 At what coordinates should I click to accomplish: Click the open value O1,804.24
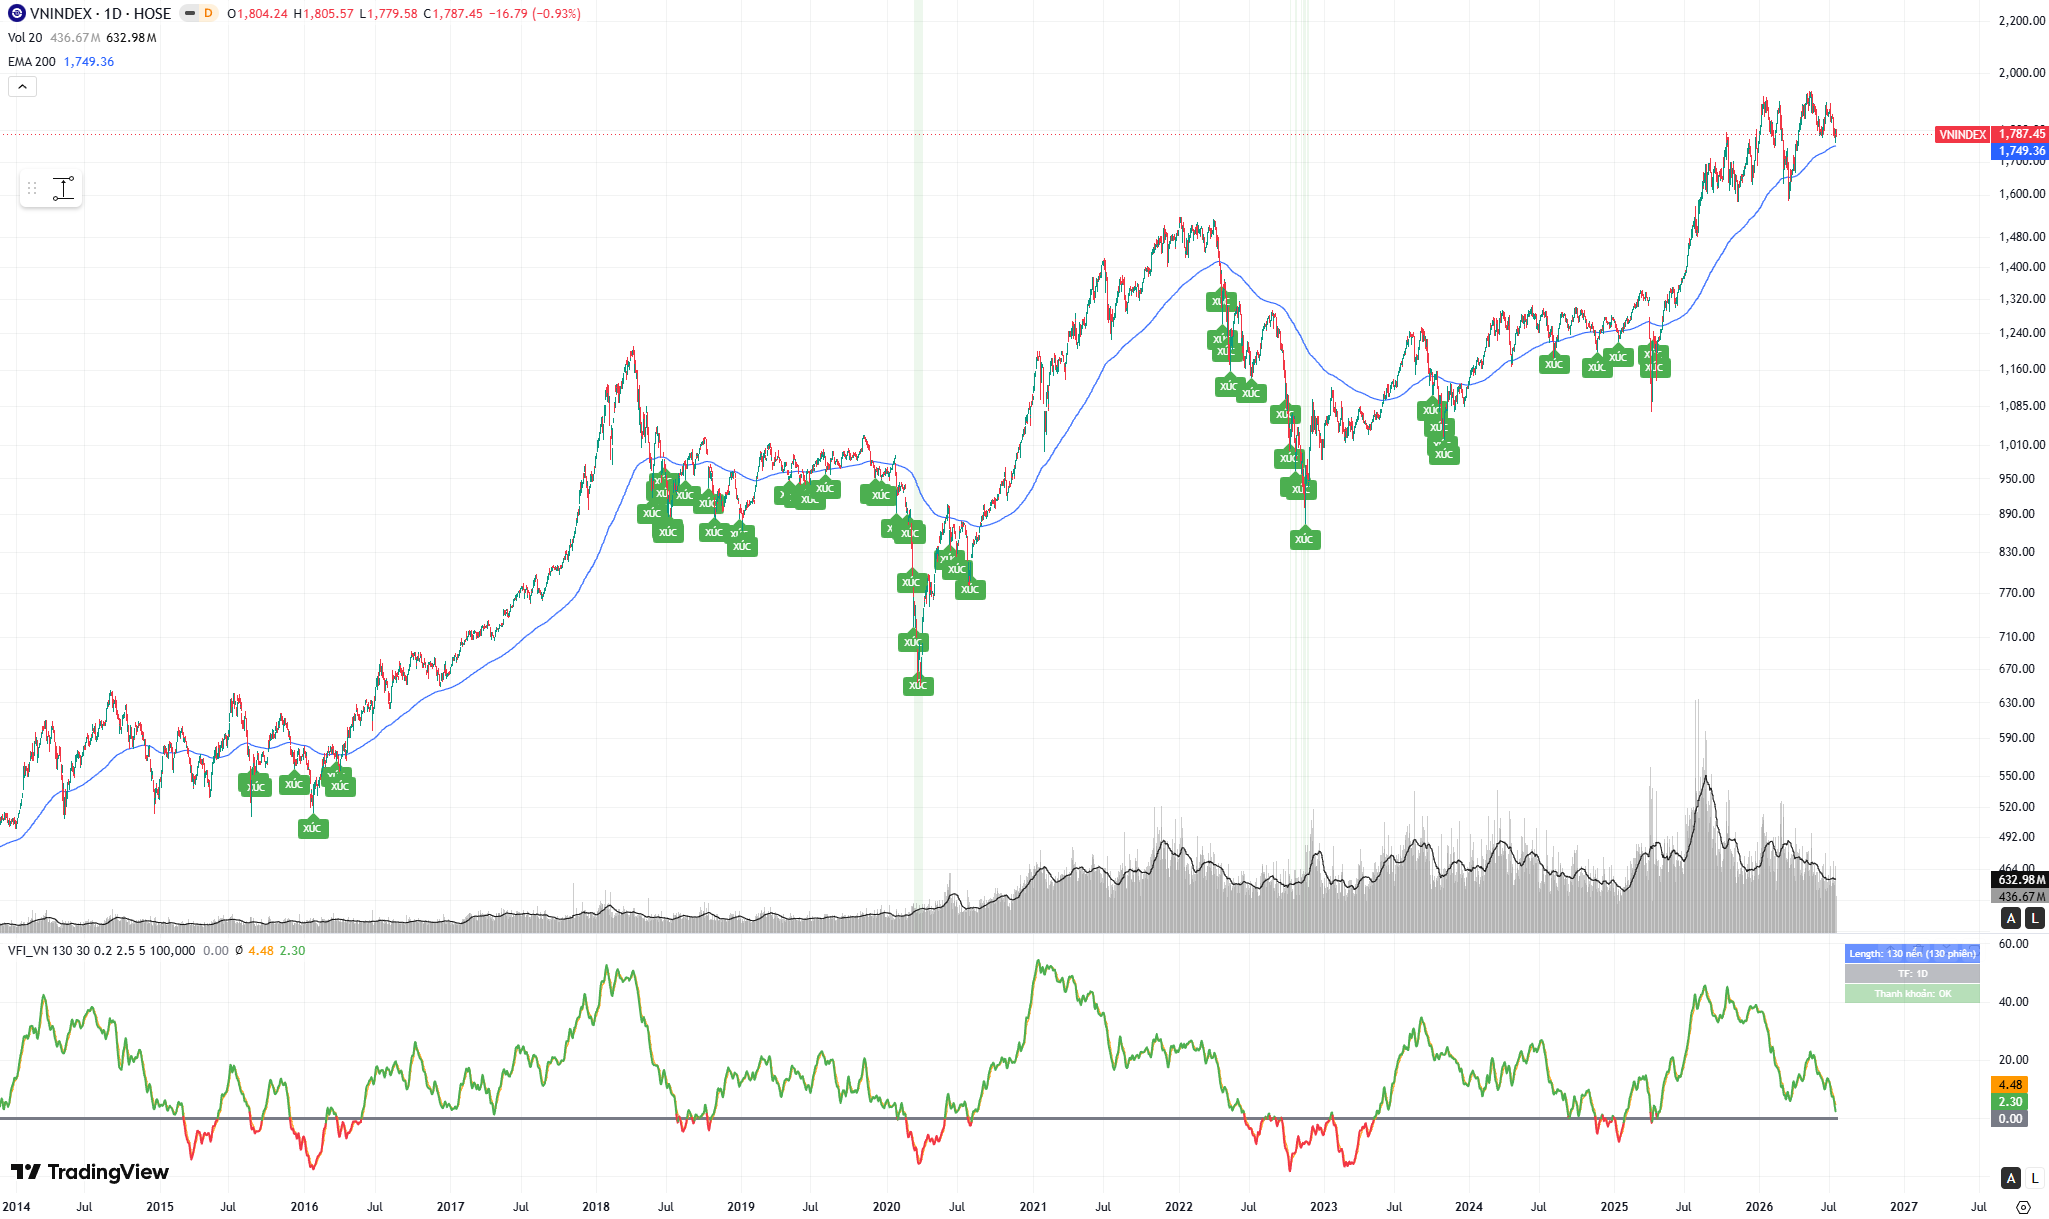click(x=258, y=14)
